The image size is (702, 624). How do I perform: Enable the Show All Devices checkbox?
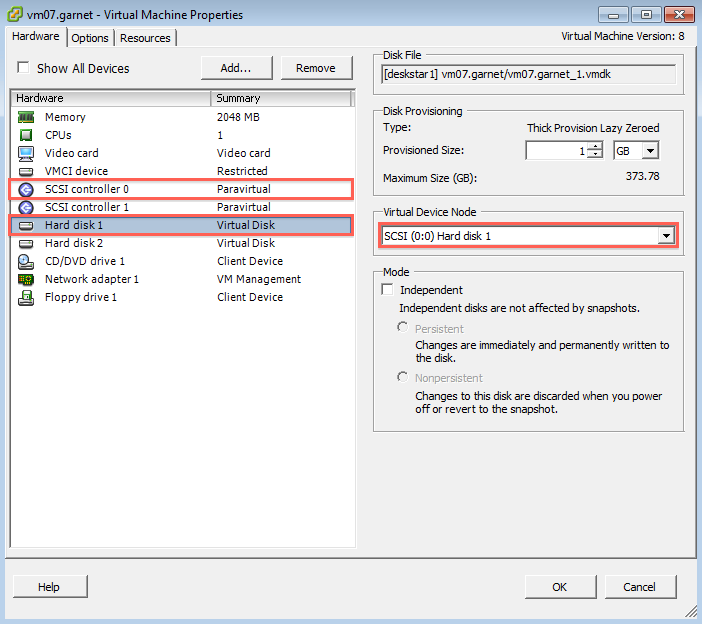(x=23, y=68)
